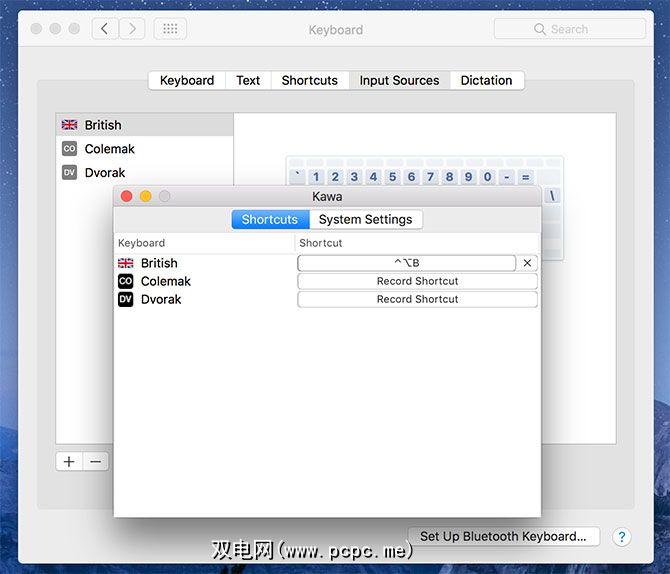Open Dictation tab
The image size is (670, 574).
486,80
